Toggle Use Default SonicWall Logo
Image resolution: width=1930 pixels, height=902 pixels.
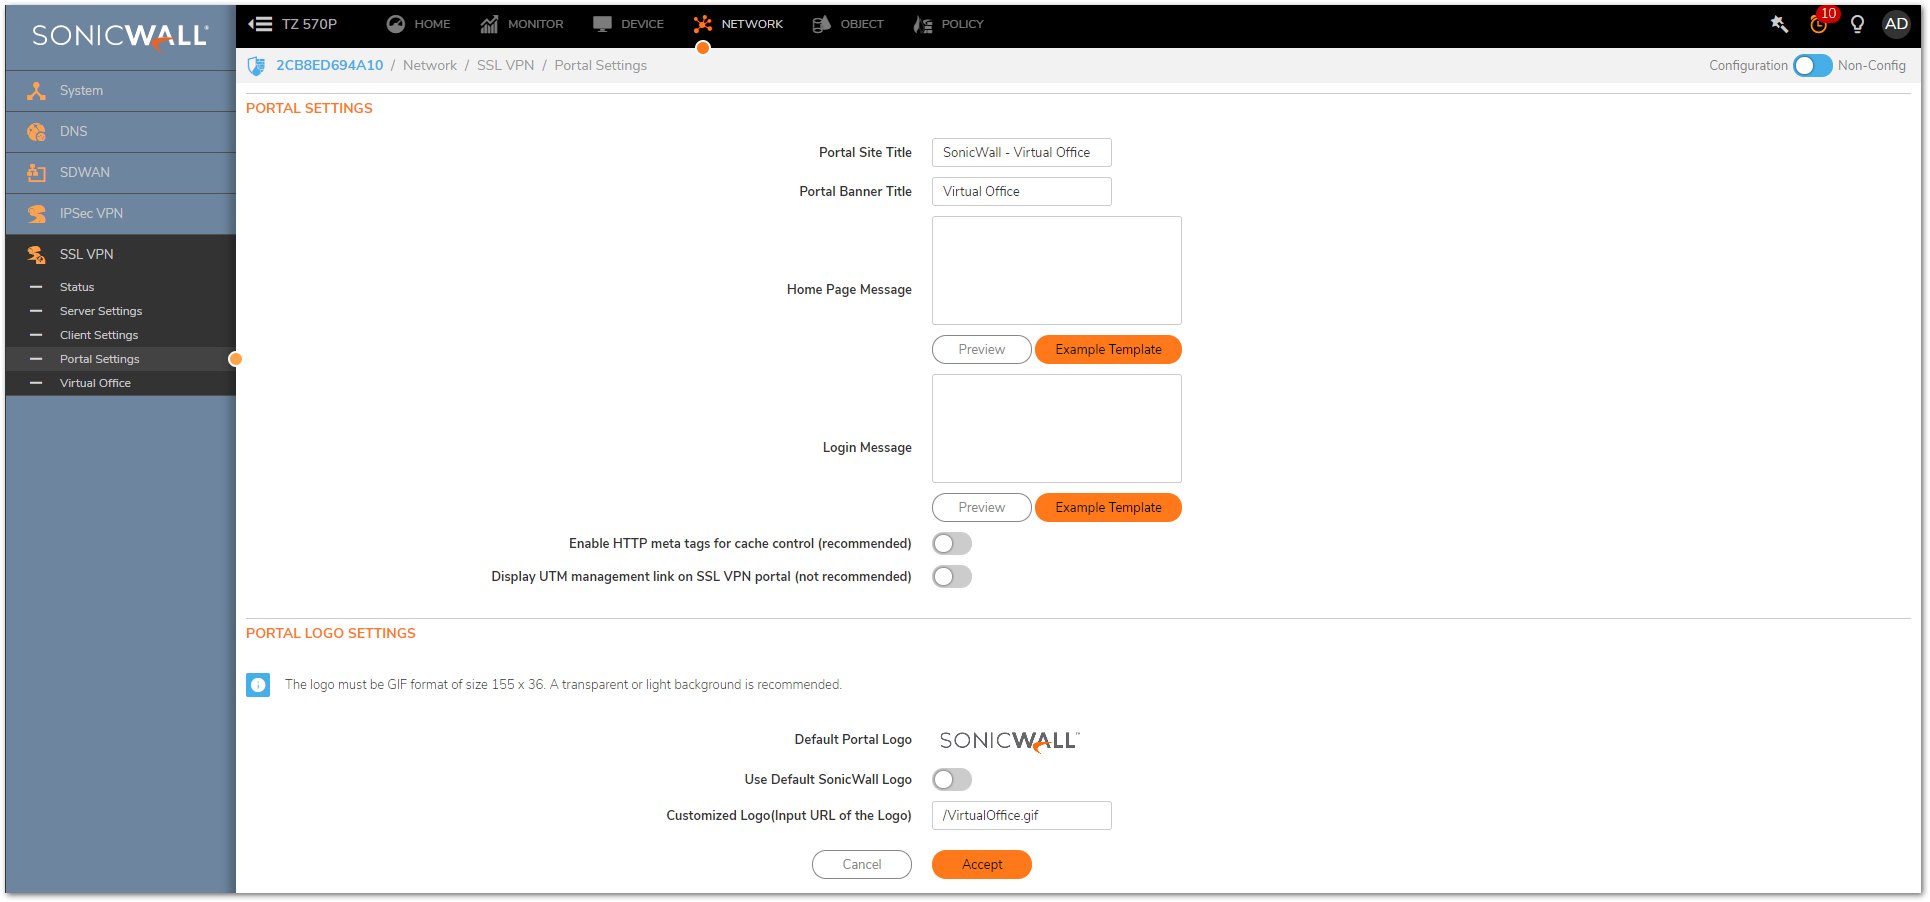[x=951, y=780]
